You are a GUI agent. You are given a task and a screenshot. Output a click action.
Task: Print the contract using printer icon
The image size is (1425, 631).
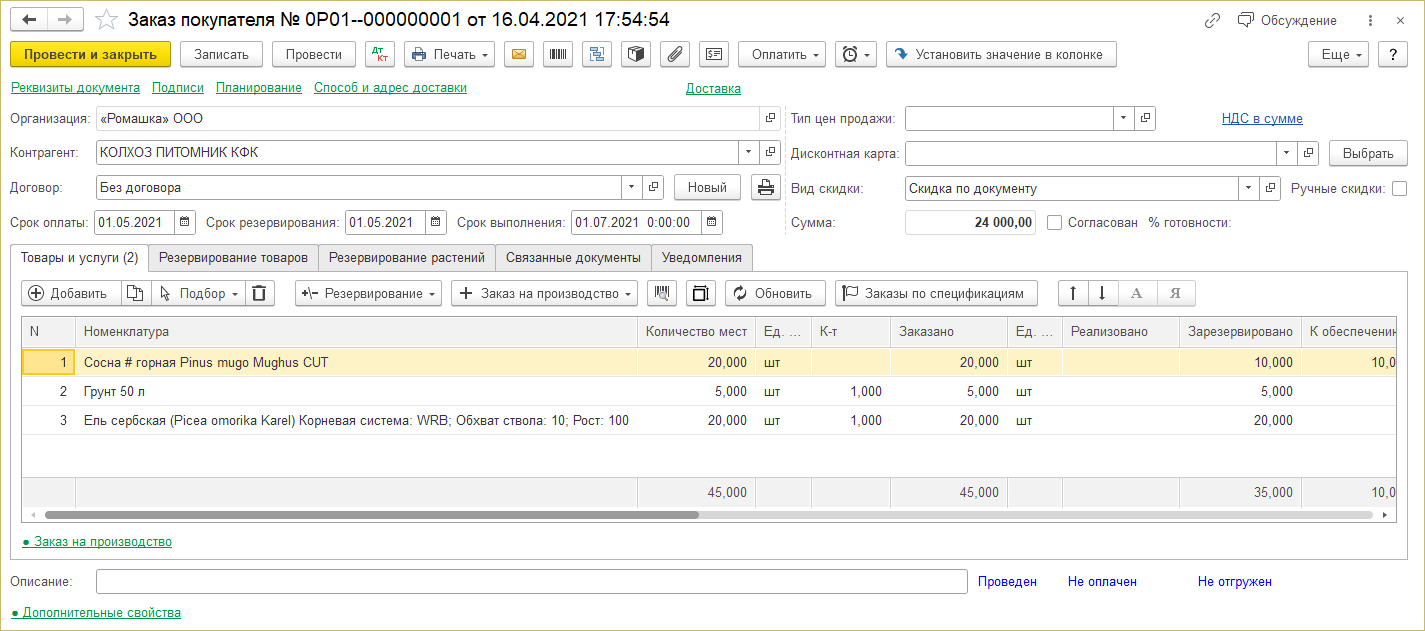click(765, 187)
